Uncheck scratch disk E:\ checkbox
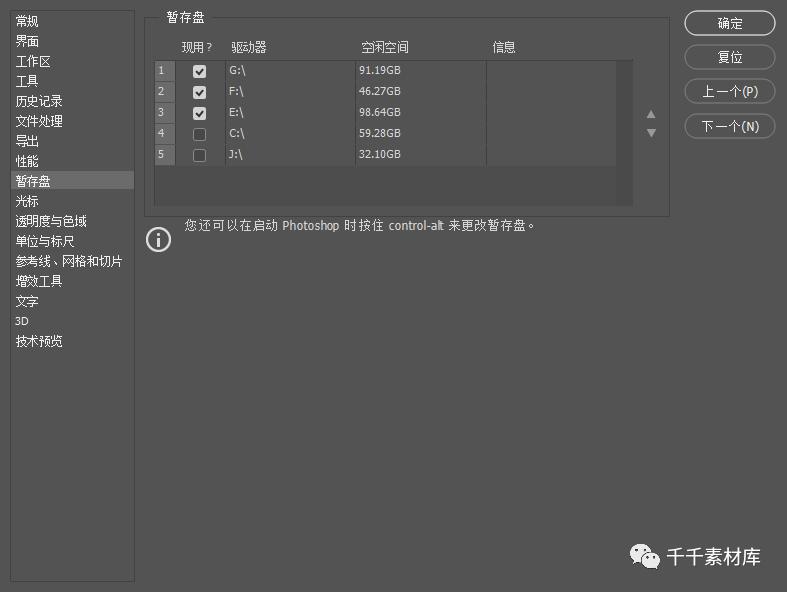The width and height of the screenshot is (787, 592). [x=199, y=113]
